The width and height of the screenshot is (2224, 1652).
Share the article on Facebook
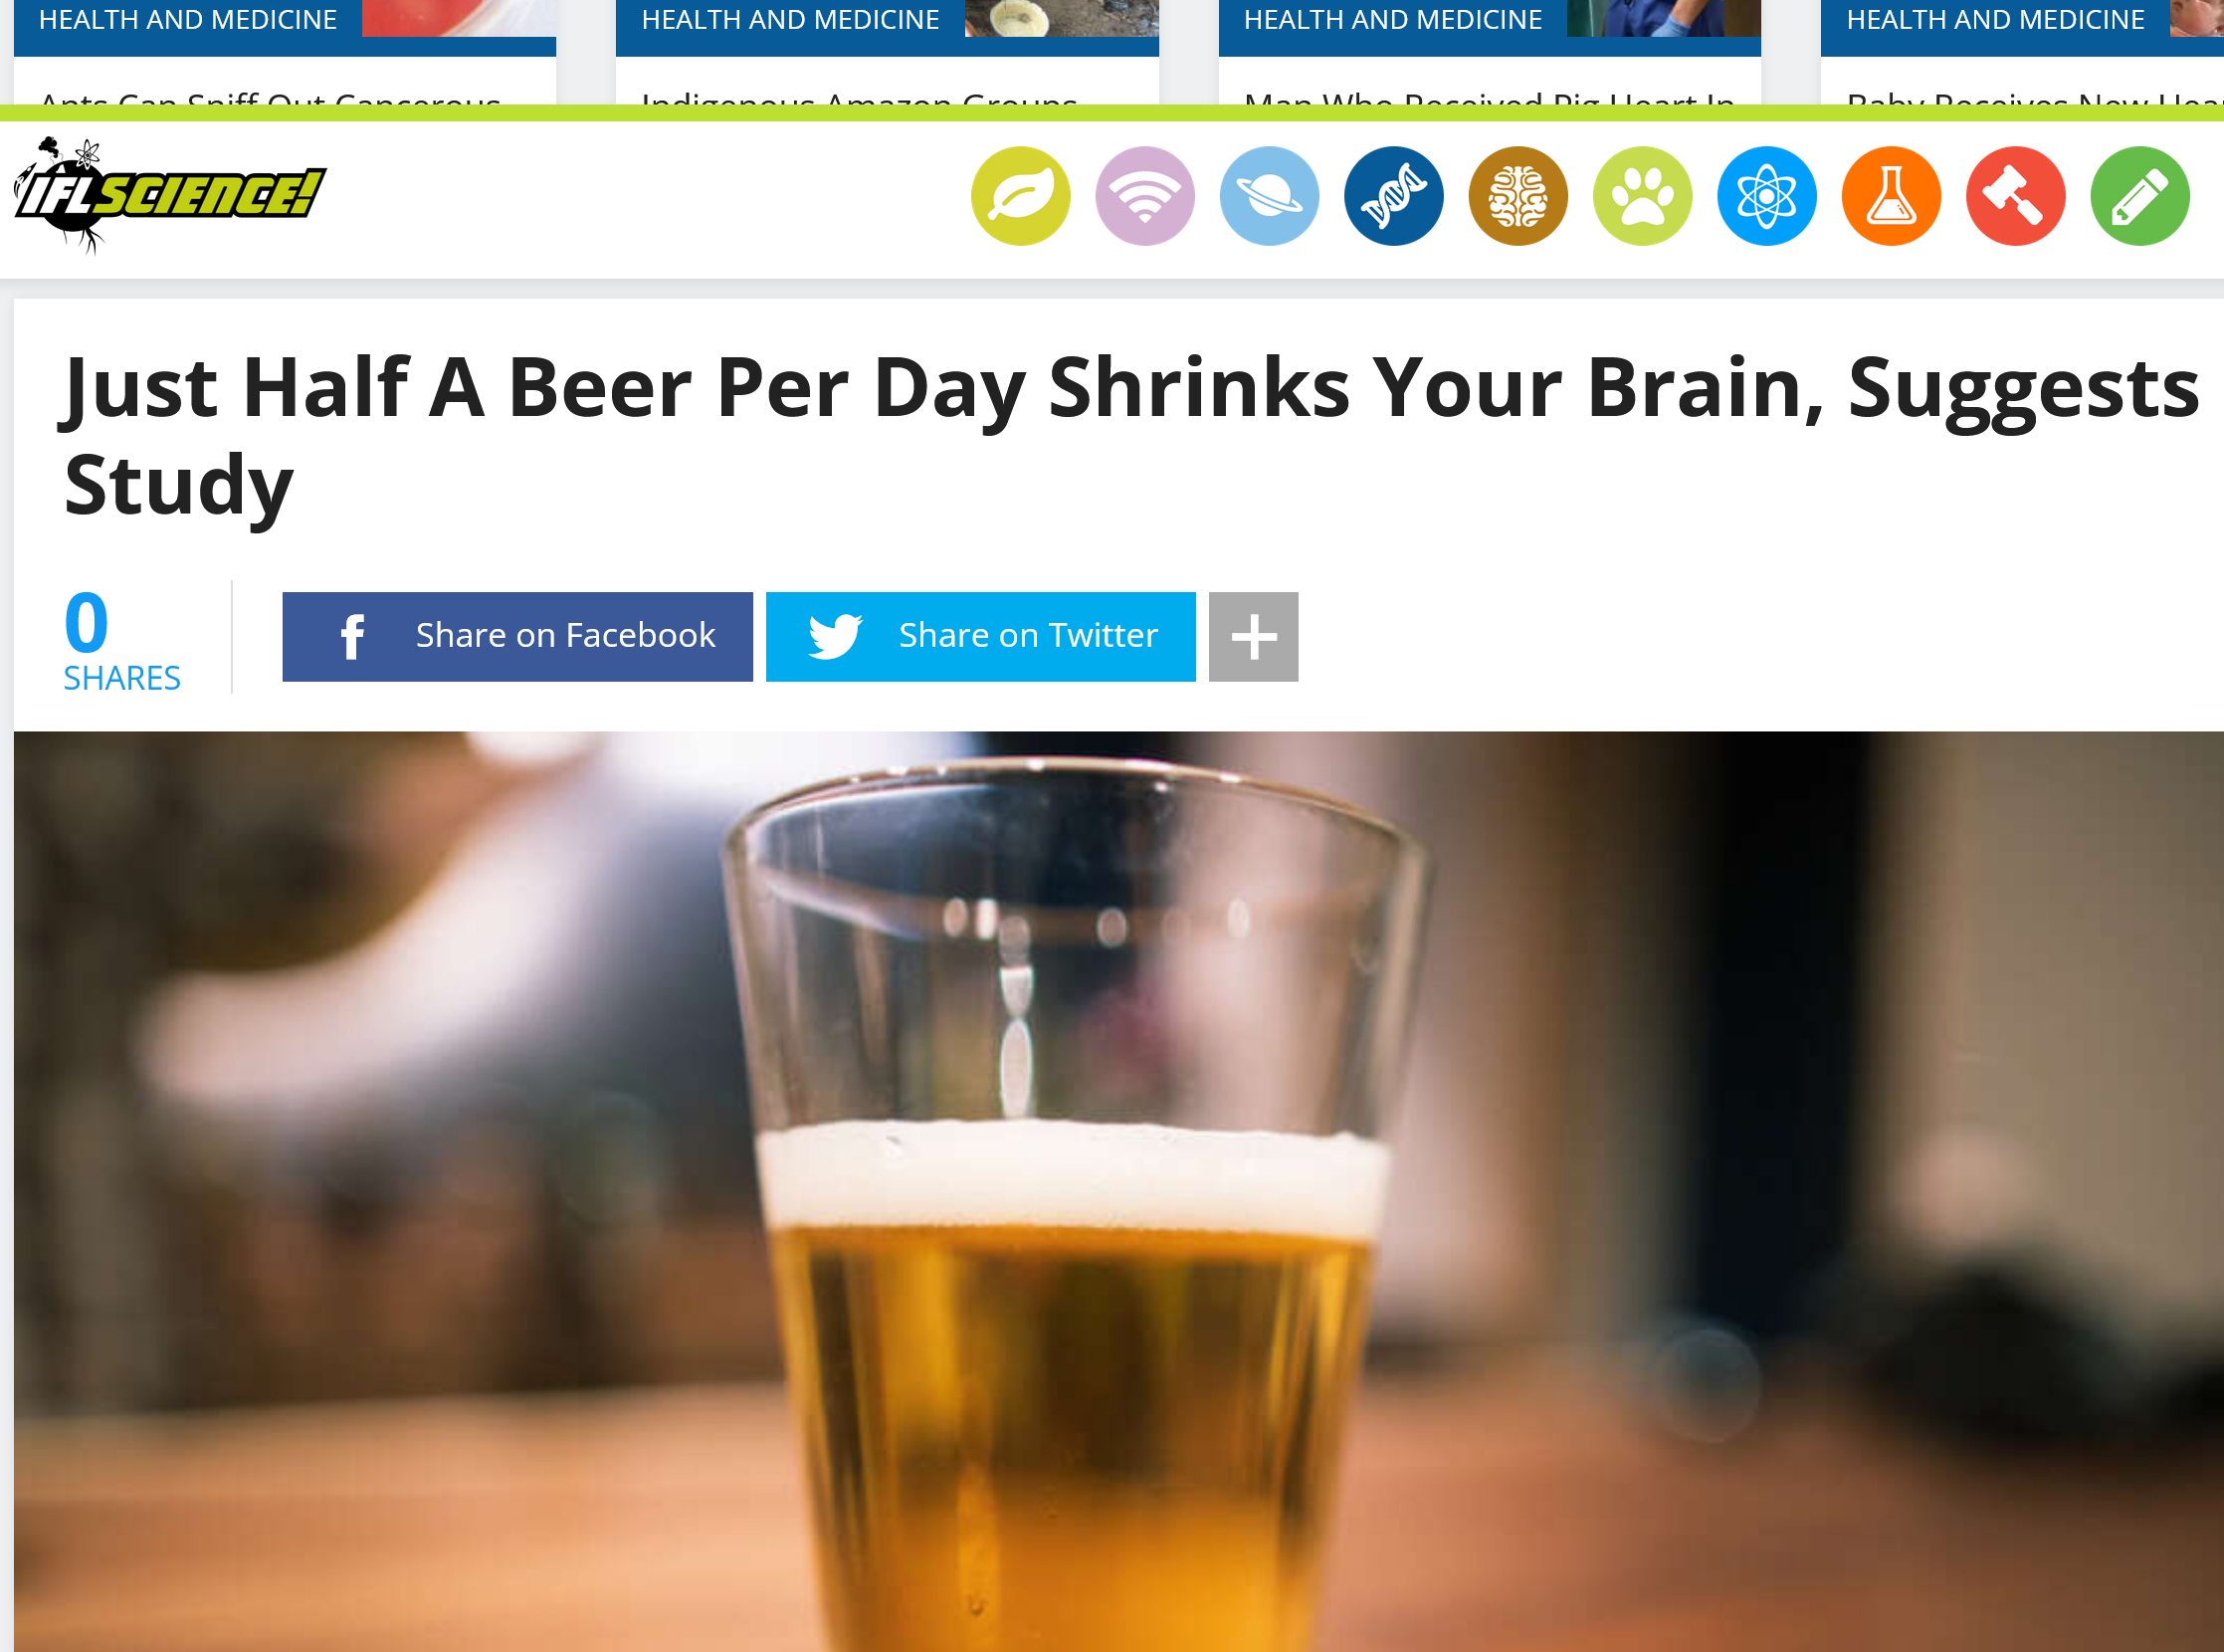click(x=517, y=637)
